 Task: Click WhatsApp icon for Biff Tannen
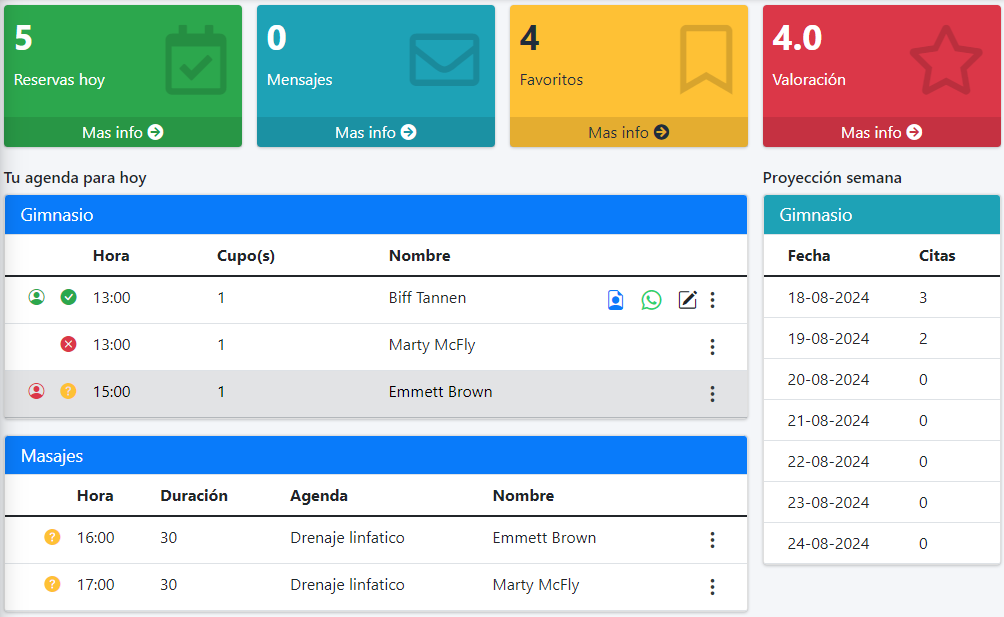[652, 300]
